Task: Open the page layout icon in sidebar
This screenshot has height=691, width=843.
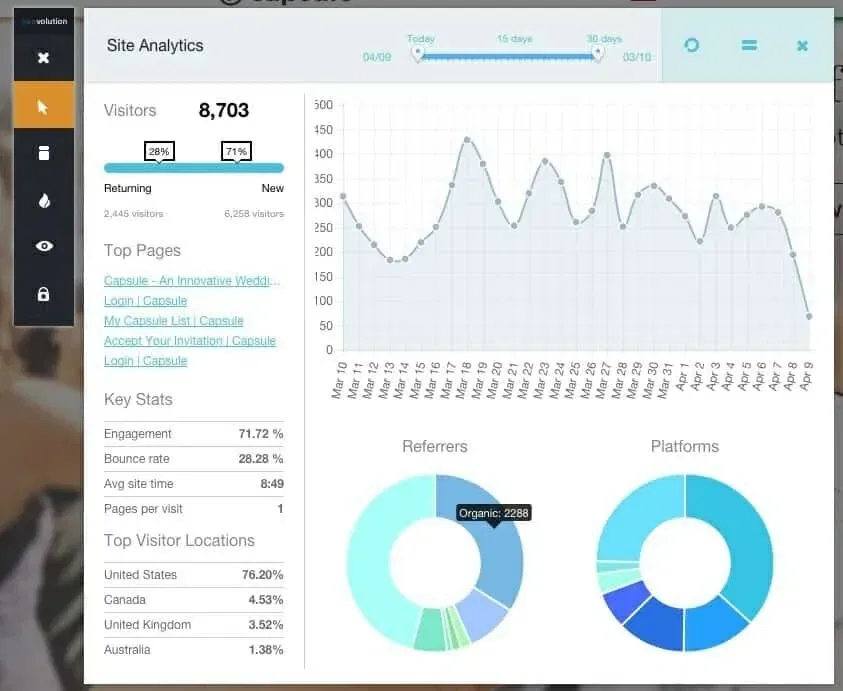Action: point(43,153)
